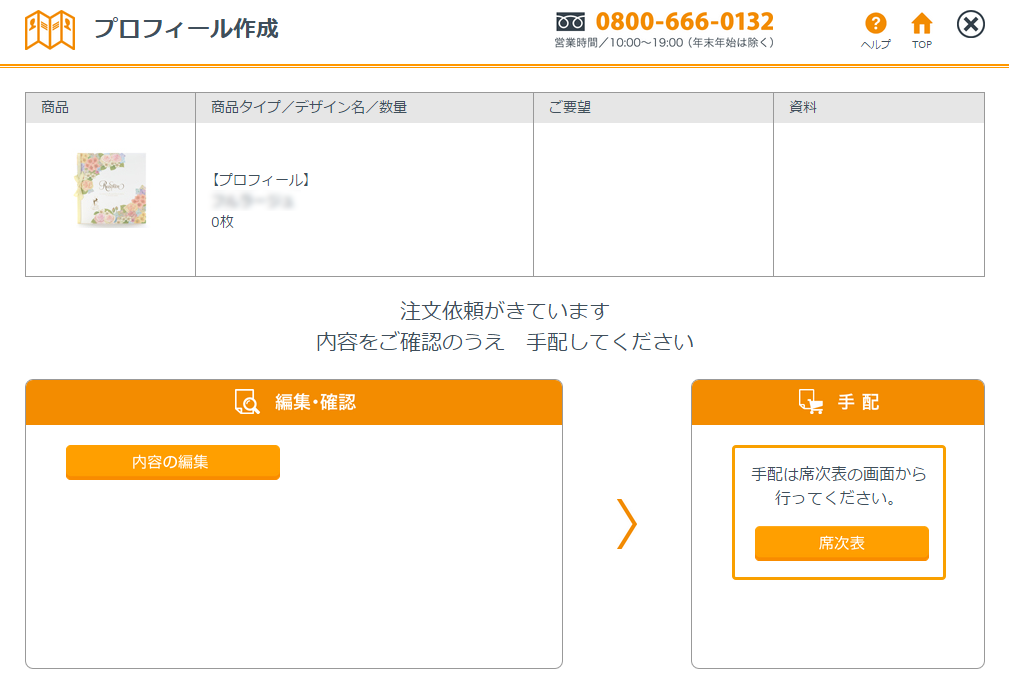This screenshot has height=688, width=1009.
Task: Click the orange right chevron arrow
Action: [x=626, y=523]
